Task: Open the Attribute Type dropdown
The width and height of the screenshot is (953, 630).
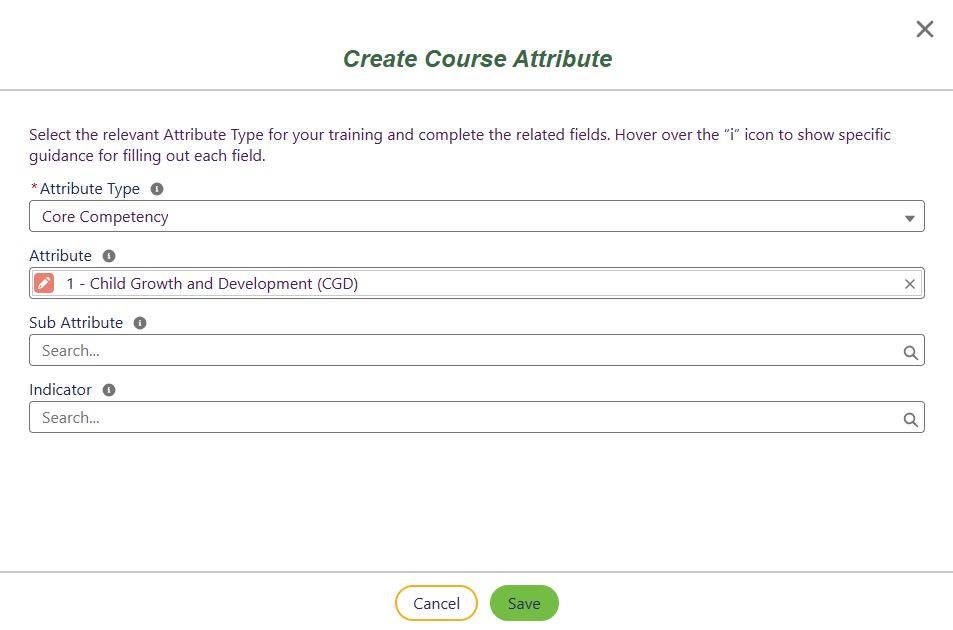Action: click(x=476, y=216)
